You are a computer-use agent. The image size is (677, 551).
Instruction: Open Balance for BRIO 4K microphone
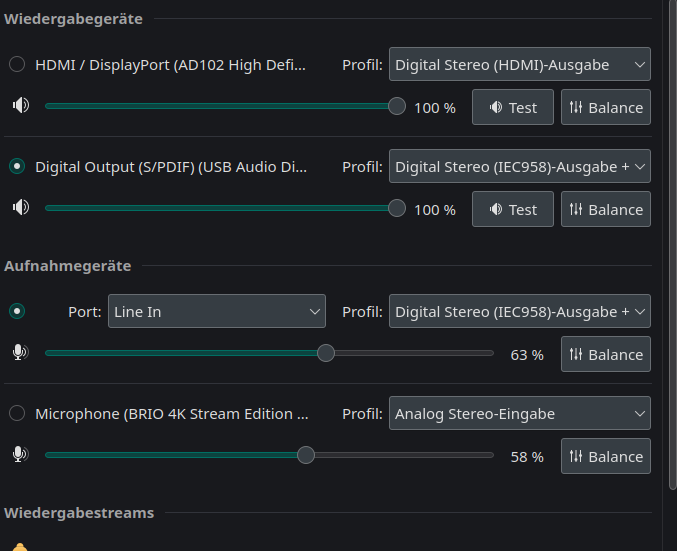(x=606, y=456)
